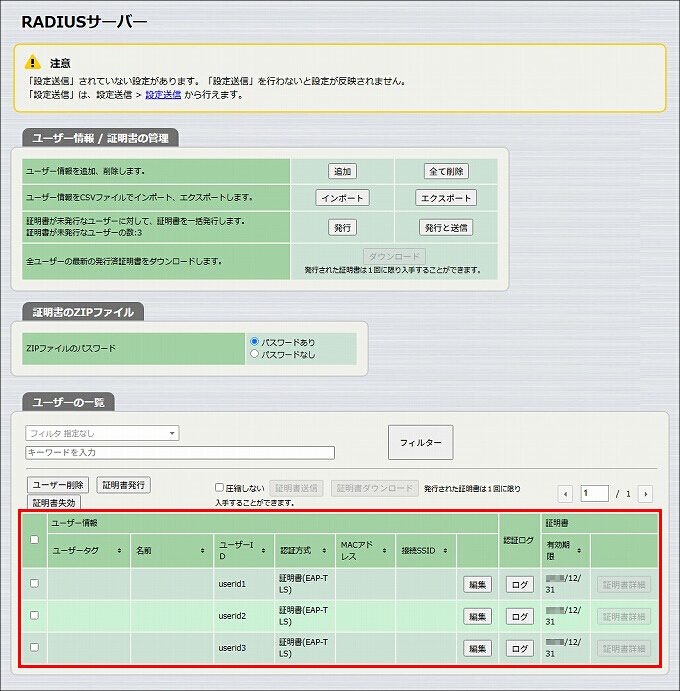680x691 pixels.
Task: Click the 発行 button for bulk certificate issue
Action: (342, 228)
